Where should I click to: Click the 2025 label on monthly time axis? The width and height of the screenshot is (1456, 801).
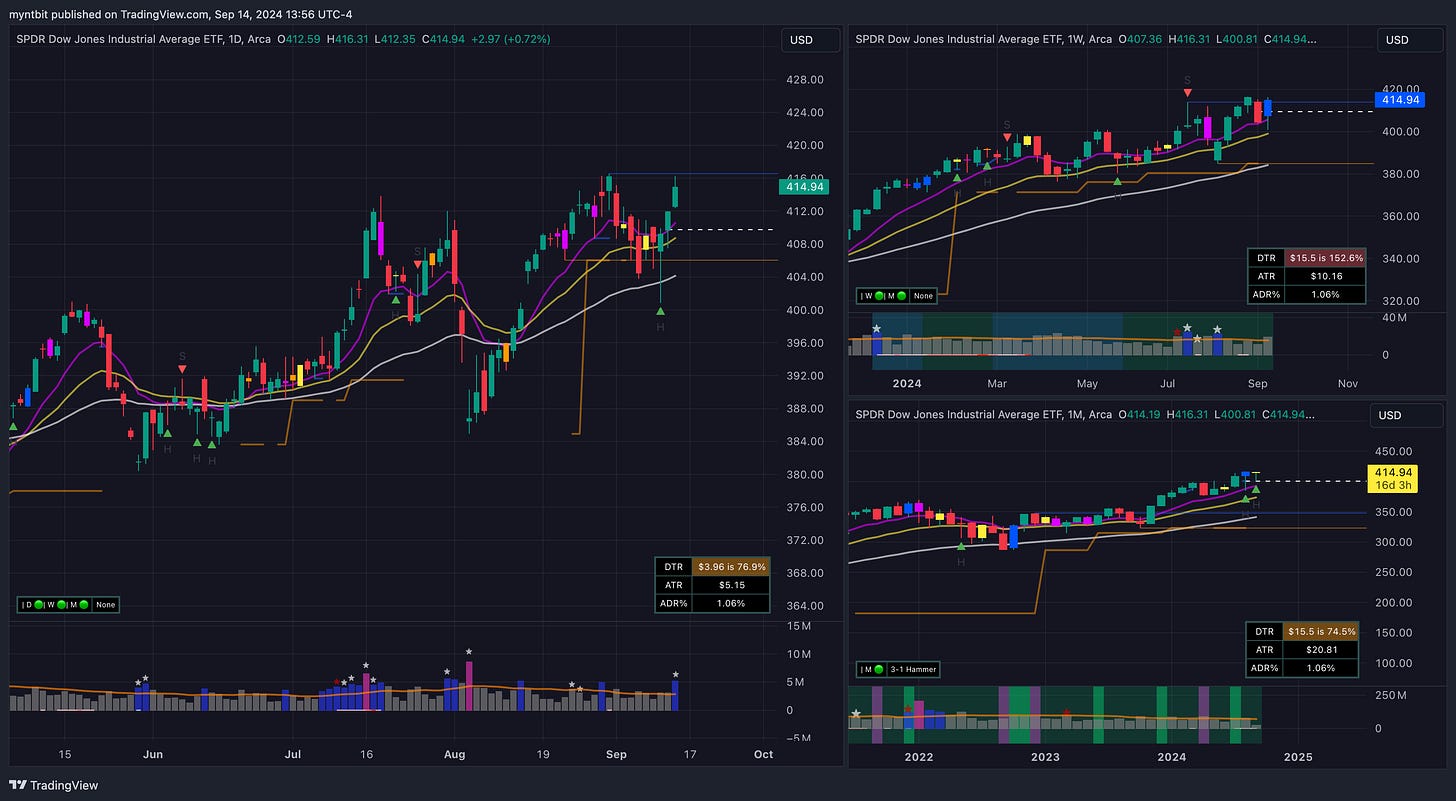click(1297, 757)
